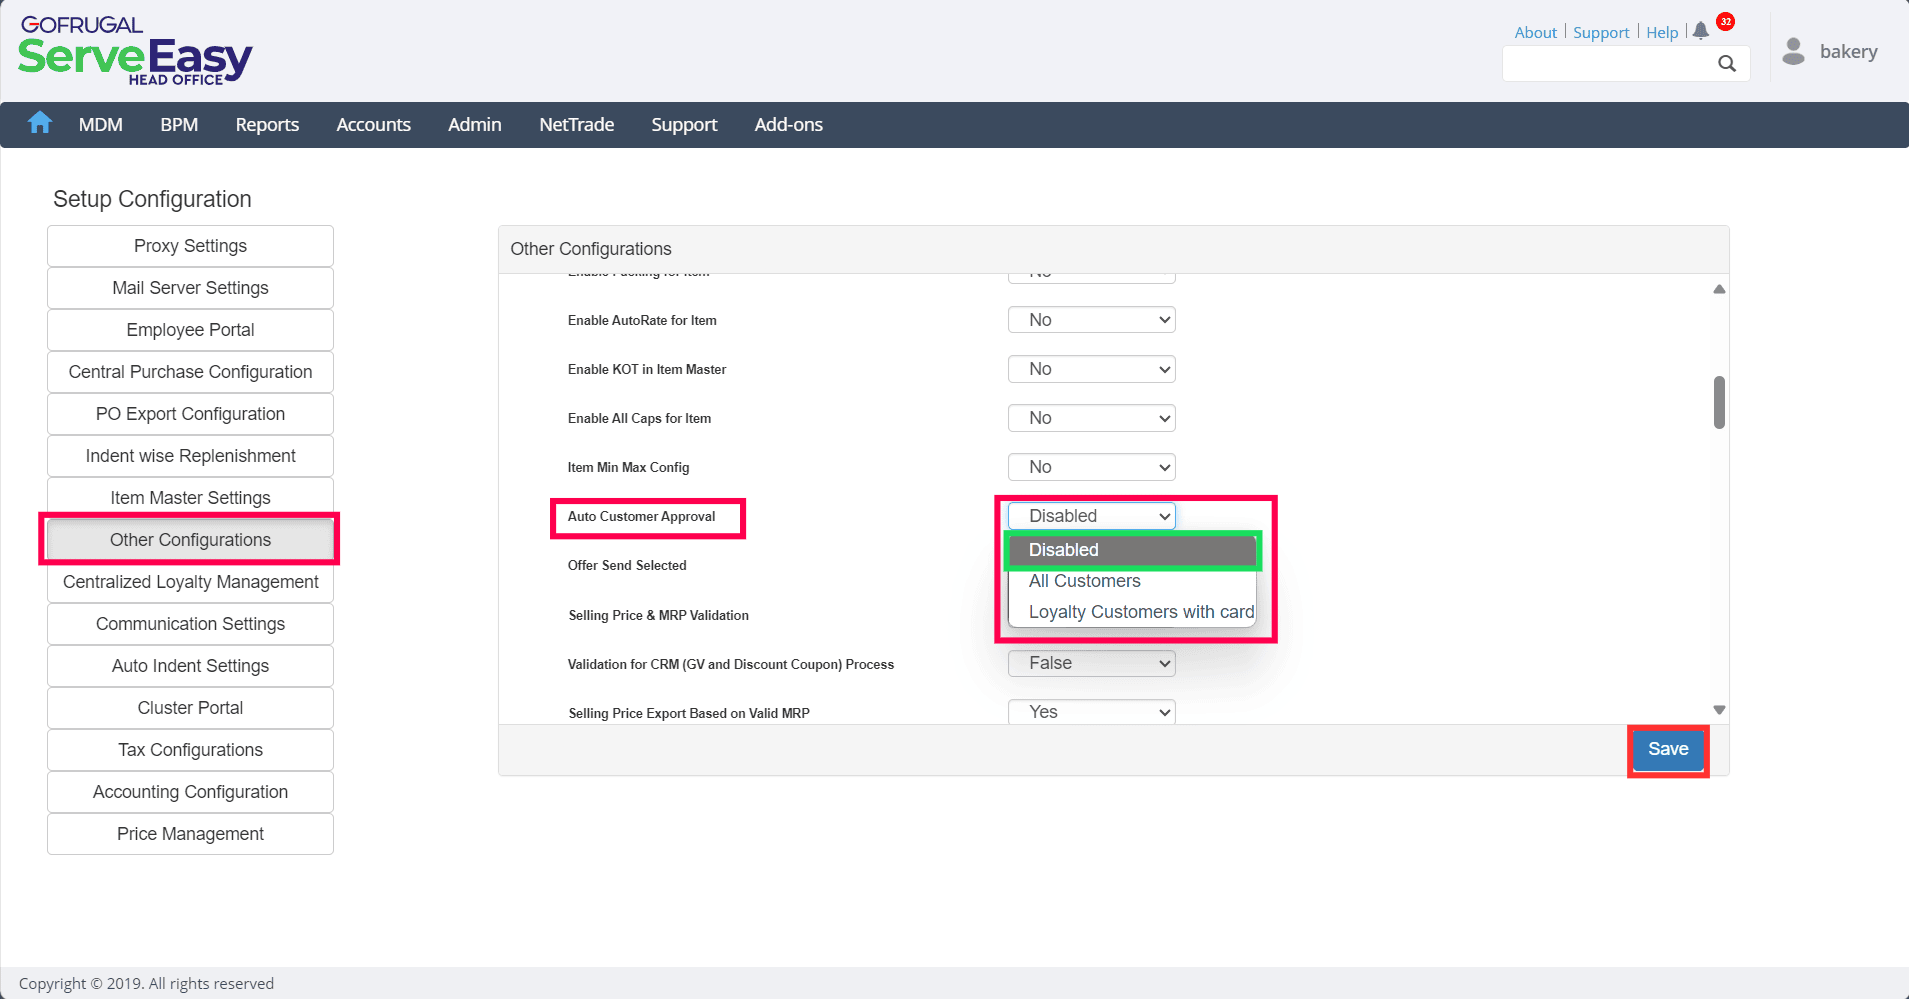1909x999 pixels.
Task: Expand Enable AutoRate for Item dropdown
Action: click(x=1091, y=320)
